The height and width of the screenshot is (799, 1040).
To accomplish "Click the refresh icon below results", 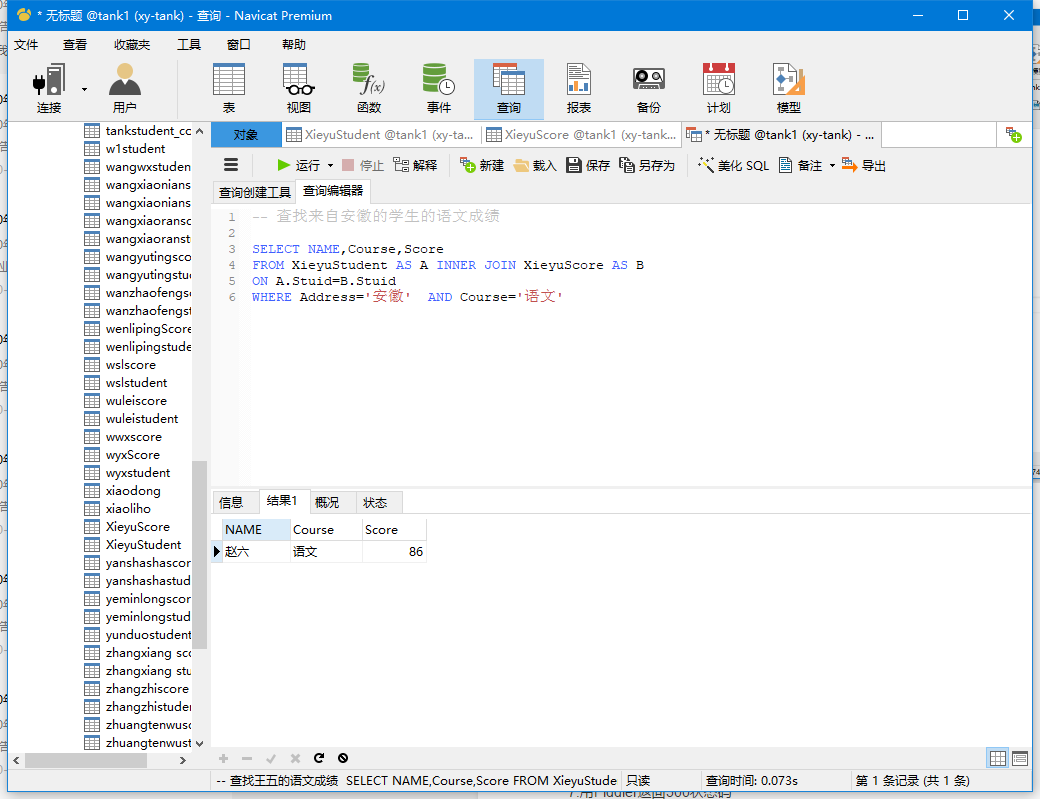I will click(x=319, y=758).
